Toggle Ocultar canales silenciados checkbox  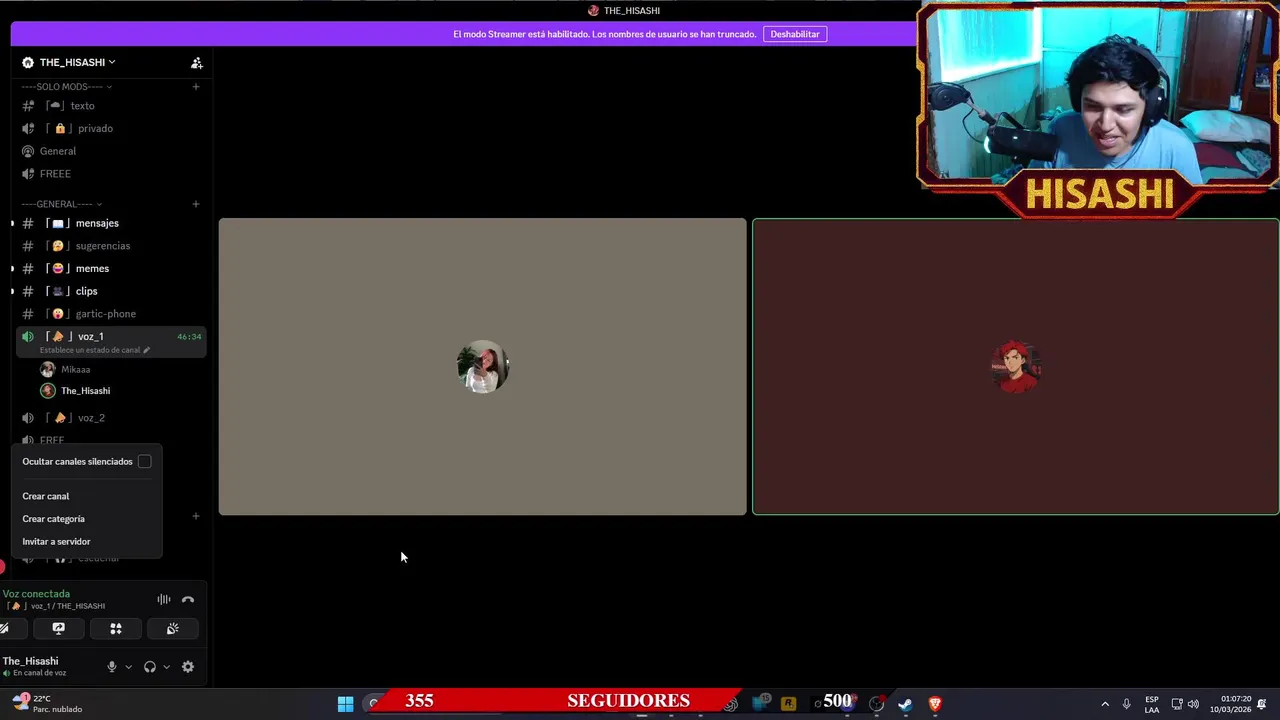(x=145, y=462)
